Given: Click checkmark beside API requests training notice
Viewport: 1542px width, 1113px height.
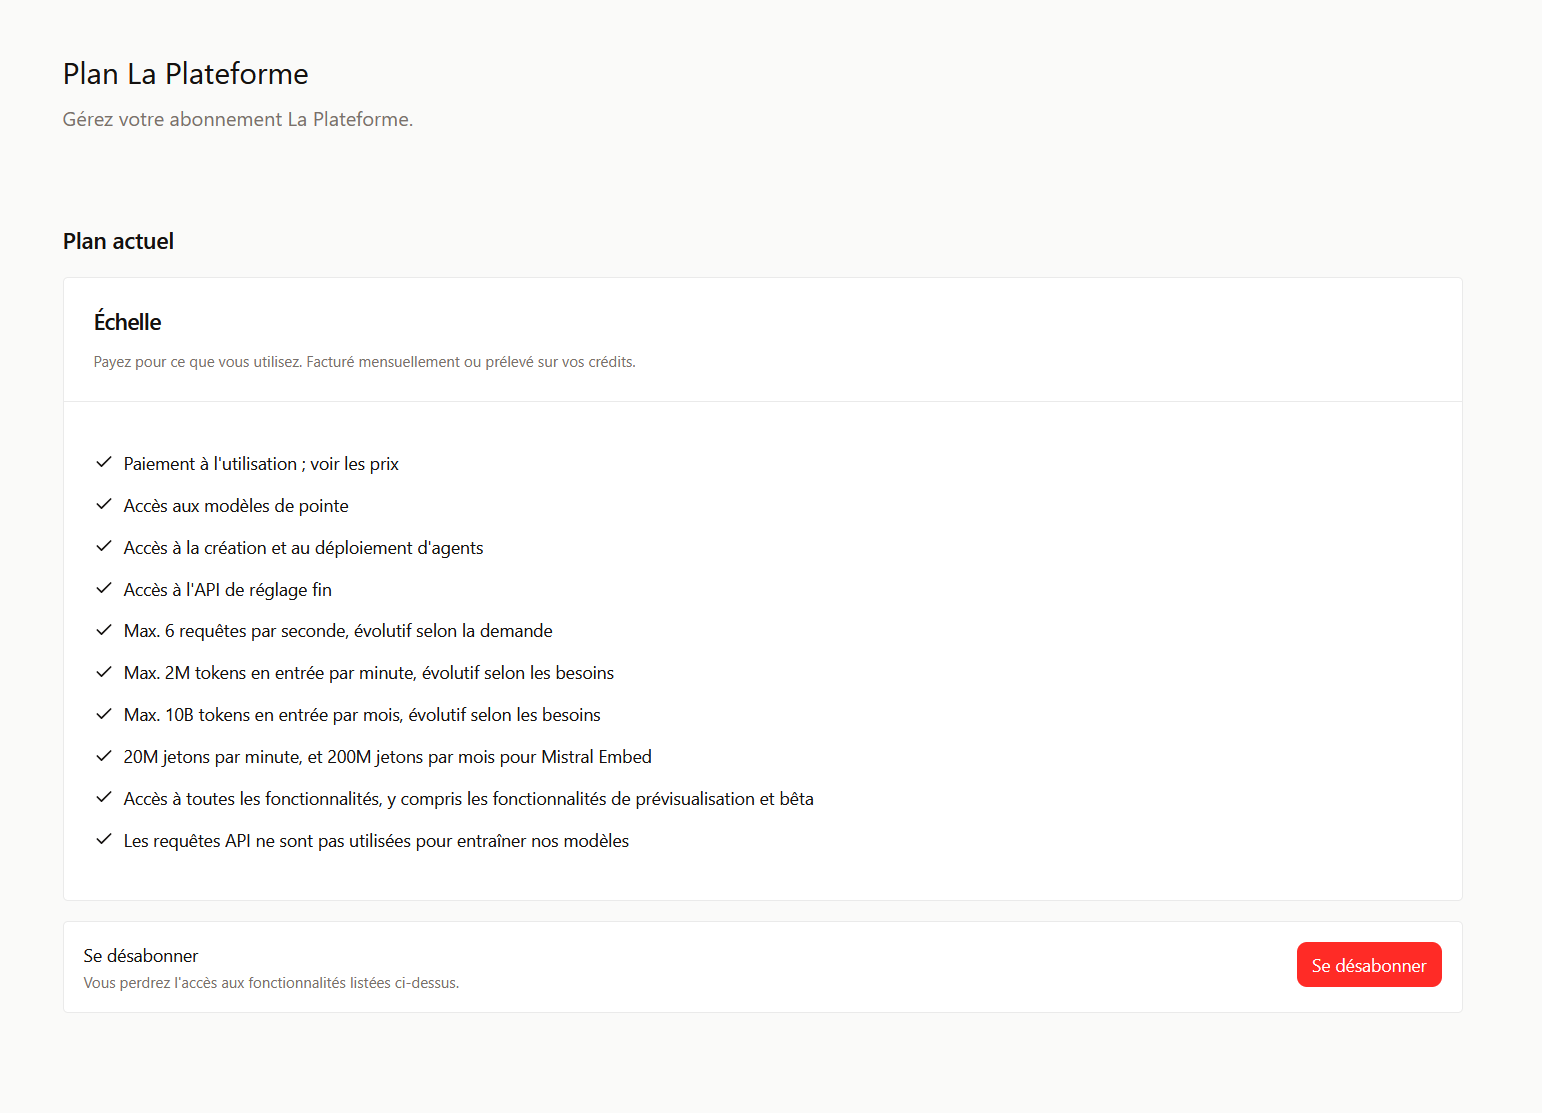Looking at the screenshot, I should [x=104, y=840].
